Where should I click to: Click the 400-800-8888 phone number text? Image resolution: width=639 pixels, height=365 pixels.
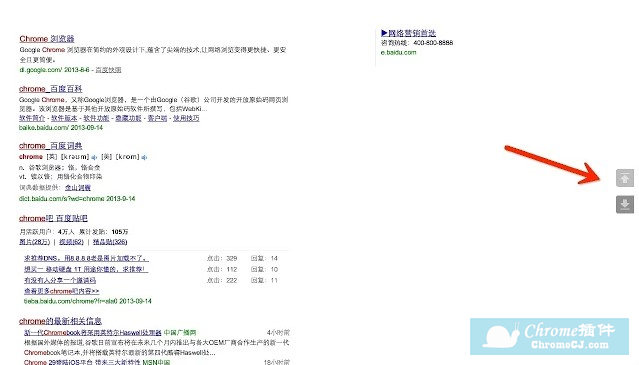[x=433, y=43]
